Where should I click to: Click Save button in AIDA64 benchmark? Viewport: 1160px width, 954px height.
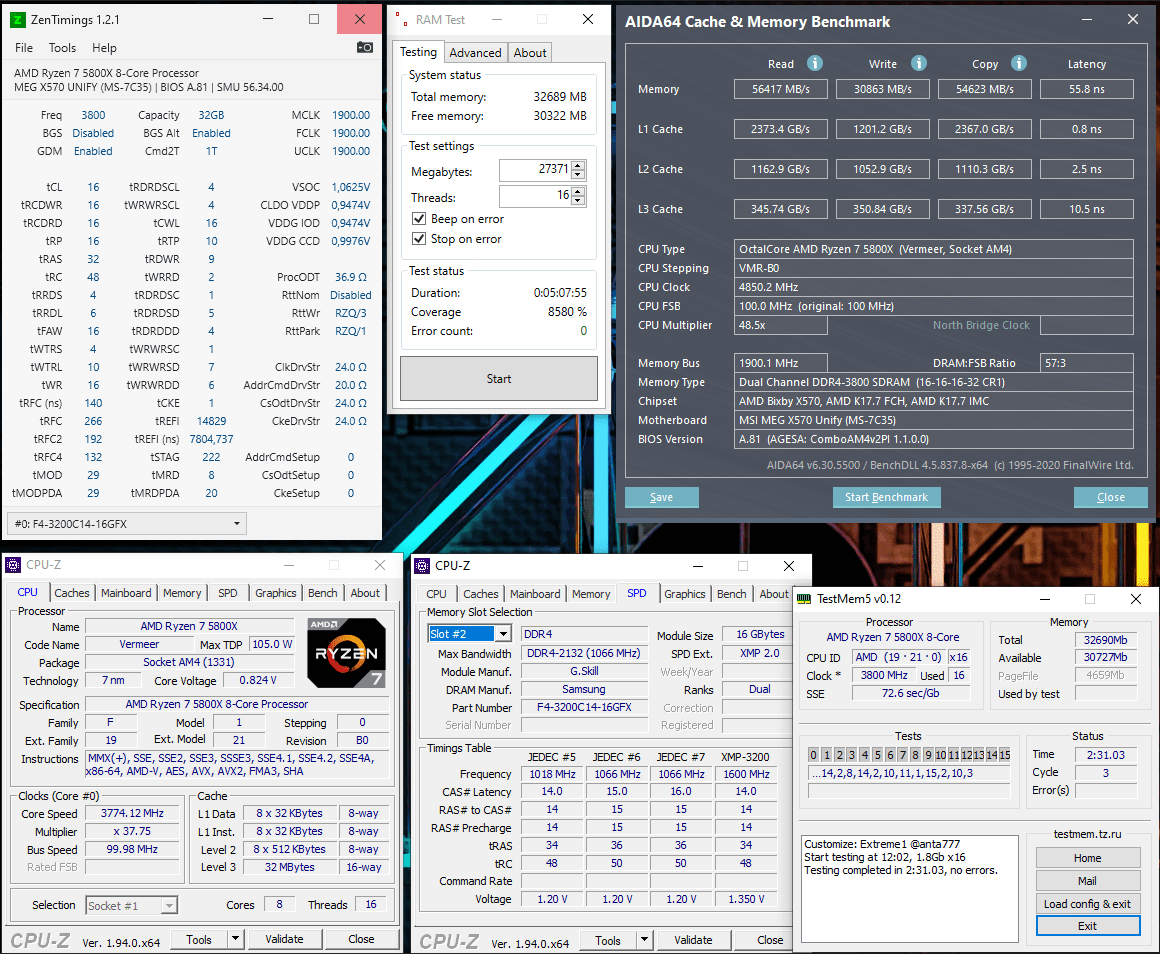pyautogui.click(x=661, y=497)
